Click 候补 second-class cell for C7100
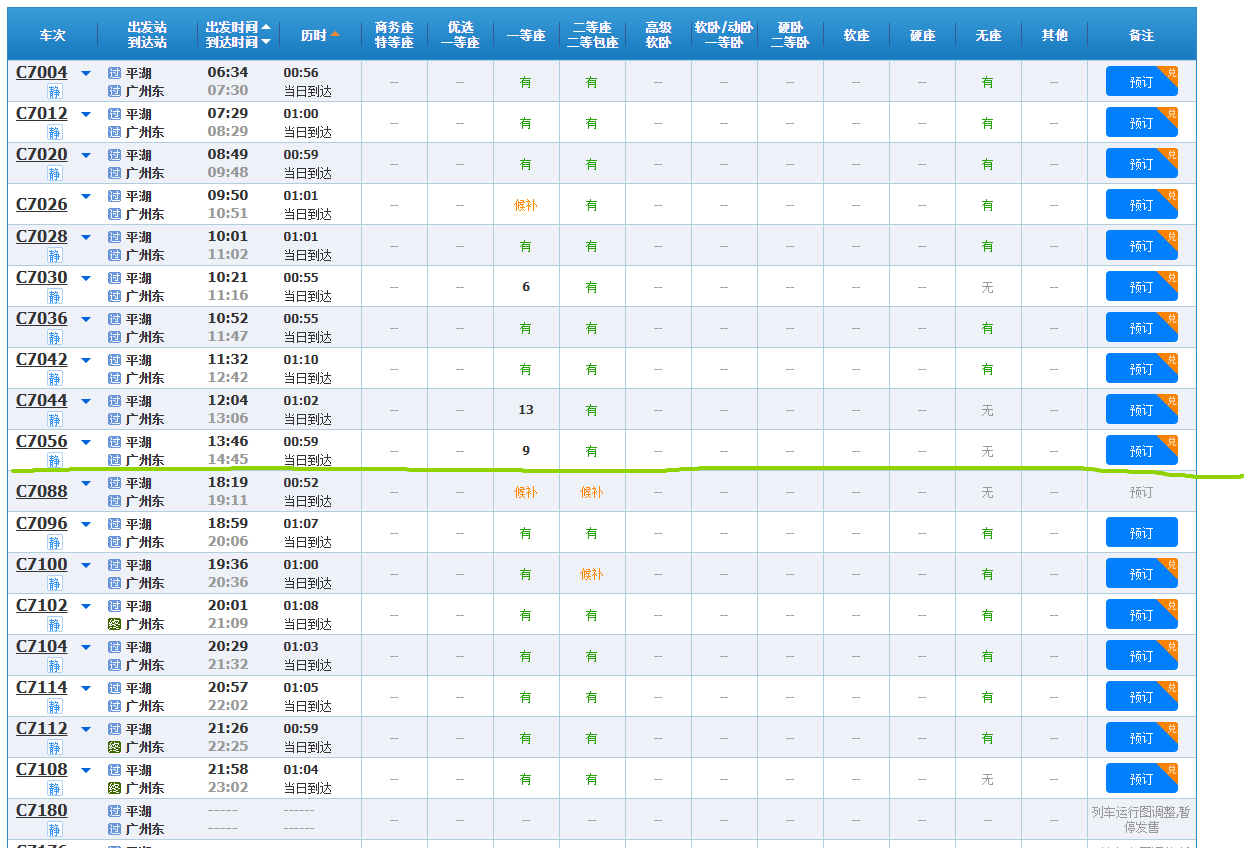This screenshot has height=848, width=1244. click(592, 574)
